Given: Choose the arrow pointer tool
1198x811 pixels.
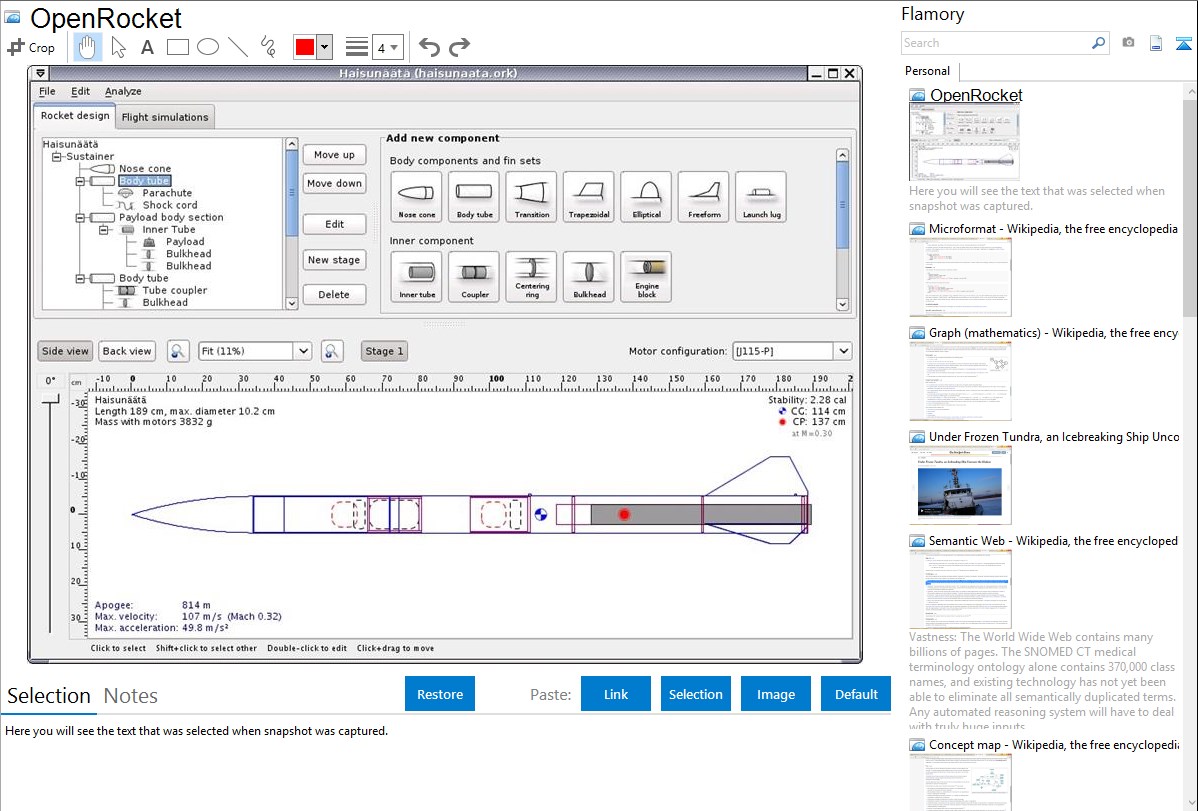Looking at the screenshot, I should click(x=118, y=47).
